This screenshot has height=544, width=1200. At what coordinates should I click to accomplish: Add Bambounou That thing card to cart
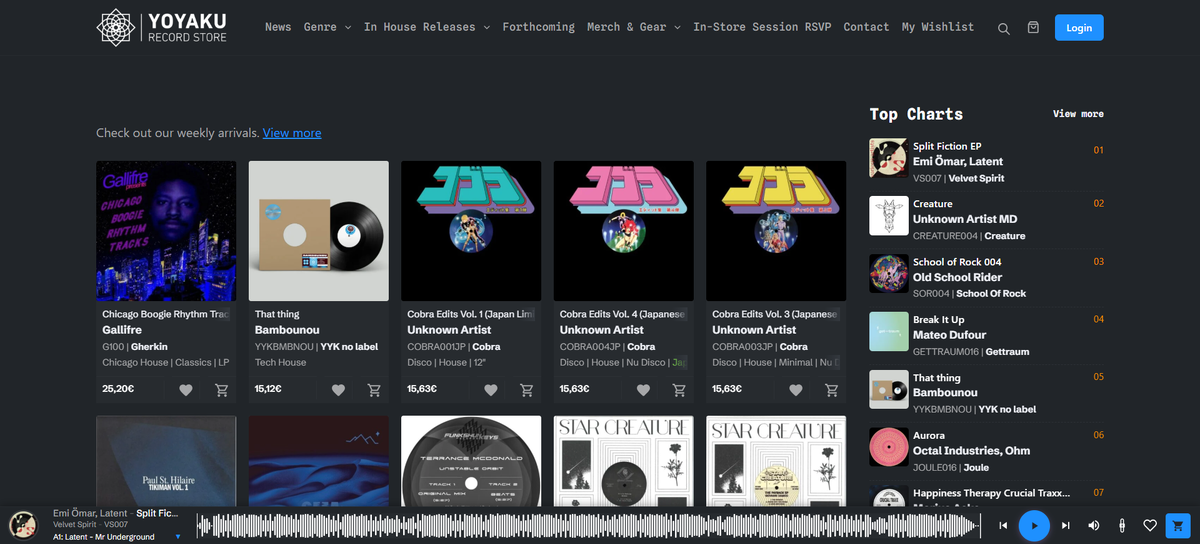click(374, 390)
